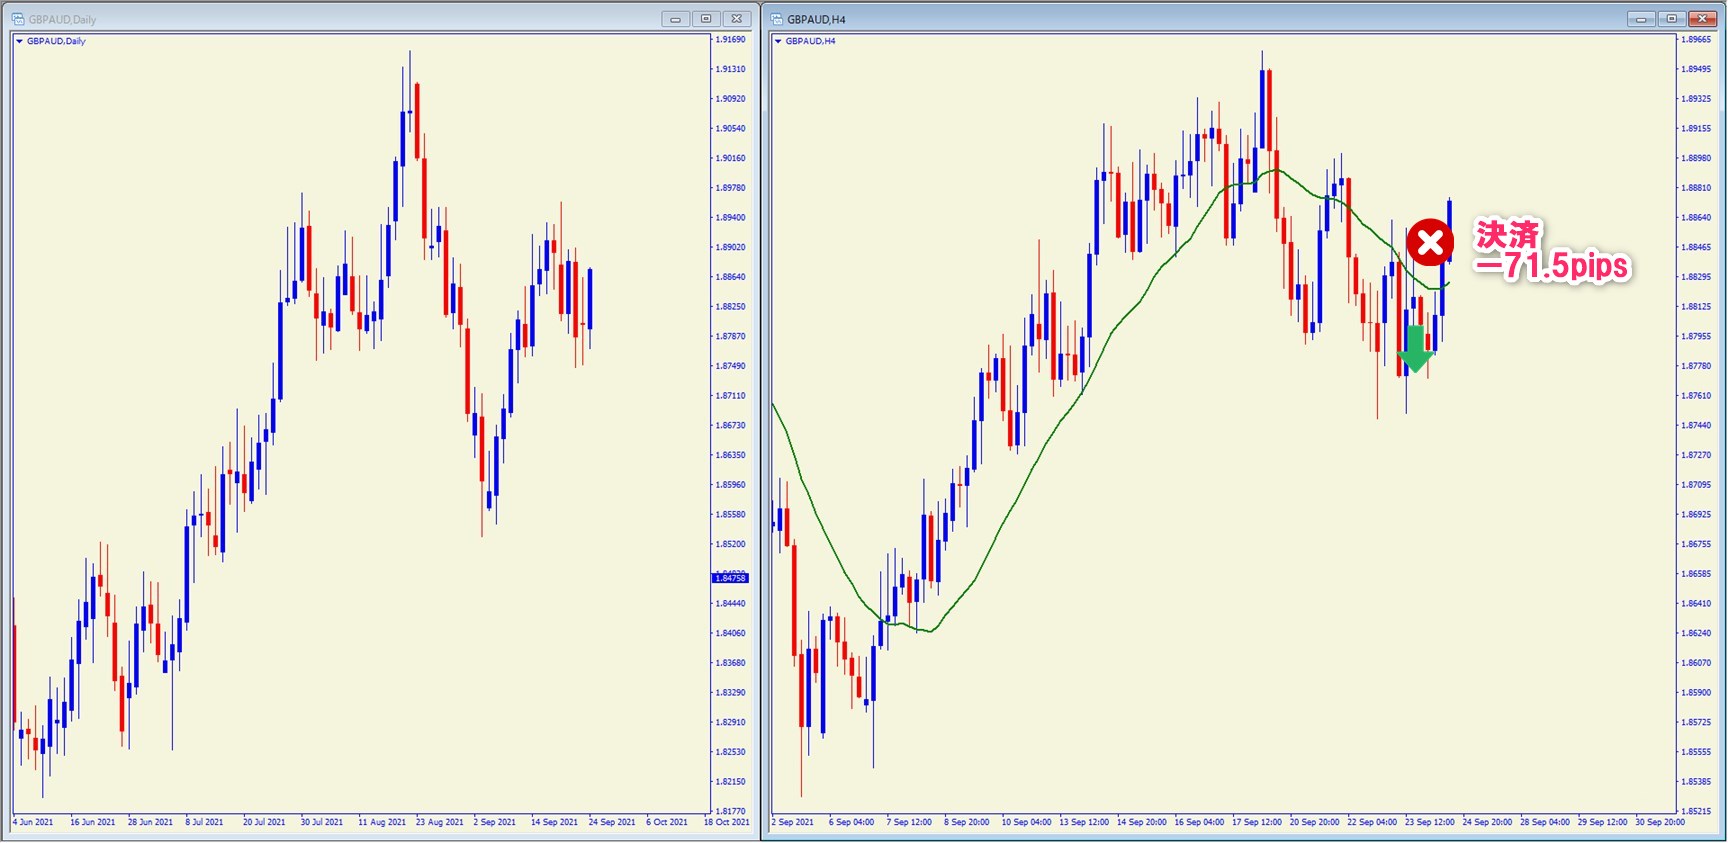The height and width of the screenshot is (843, 1728).
Task: Click price level 1.85215 on H4 axis
Action: [1696, 811]
